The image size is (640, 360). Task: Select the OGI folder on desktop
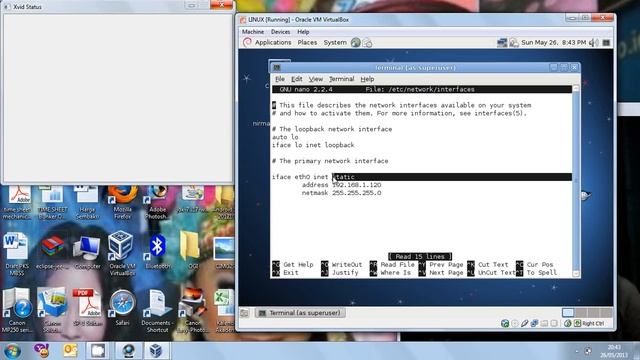click(192, 250)
